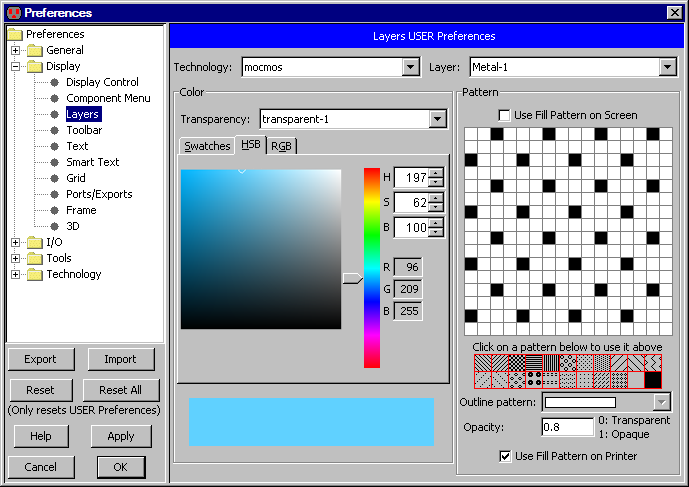Pick the small ovals fill pattern
Viewport: 689px width, 487px height.
(517, 380)
